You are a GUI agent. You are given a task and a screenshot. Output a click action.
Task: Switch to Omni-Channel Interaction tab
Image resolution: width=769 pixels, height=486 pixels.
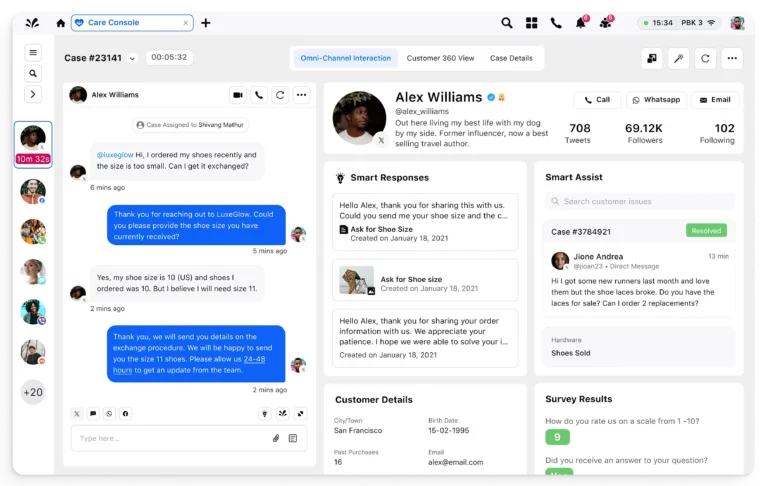[346, 58]
